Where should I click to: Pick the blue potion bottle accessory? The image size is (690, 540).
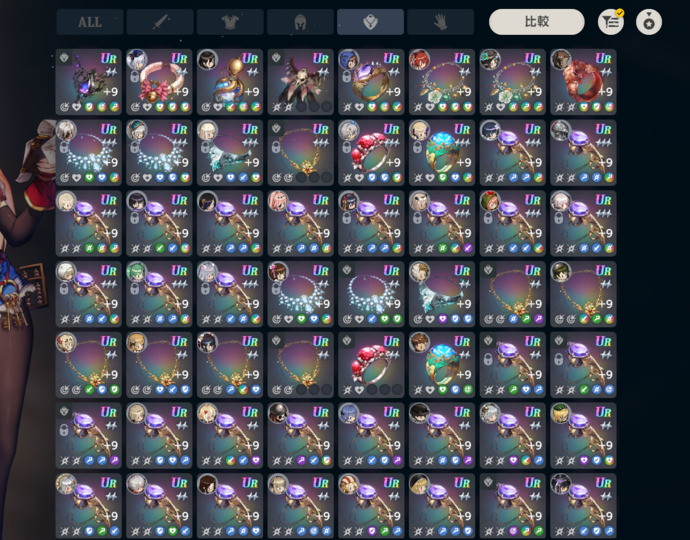(230, 82)
